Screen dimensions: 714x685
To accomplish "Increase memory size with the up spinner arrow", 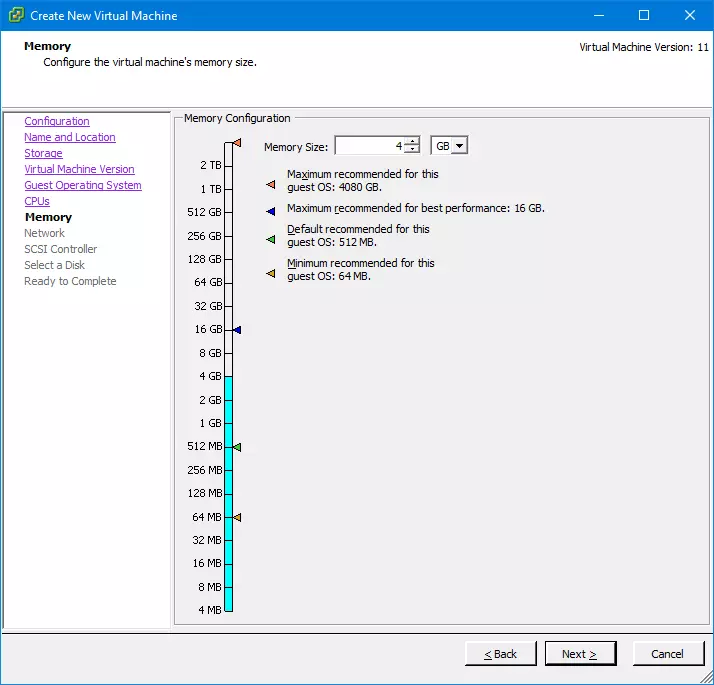I will [412, 142].
